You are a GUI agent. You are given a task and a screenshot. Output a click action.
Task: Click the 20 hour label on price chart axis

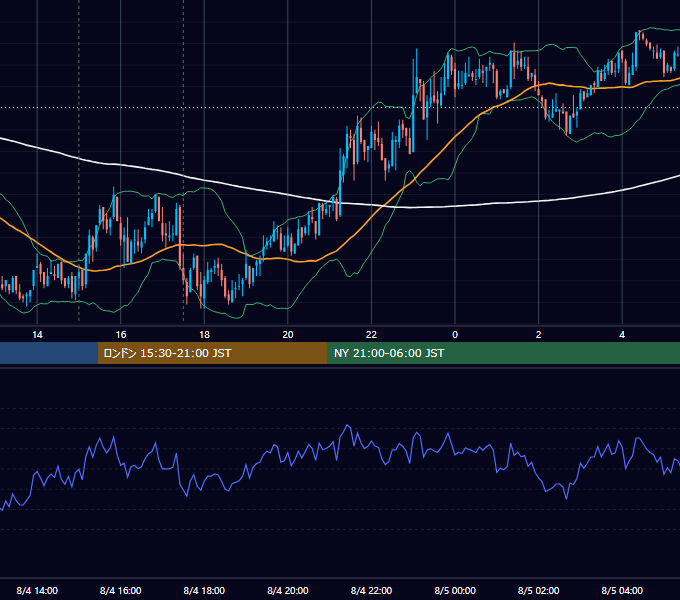tap(288, 335)
